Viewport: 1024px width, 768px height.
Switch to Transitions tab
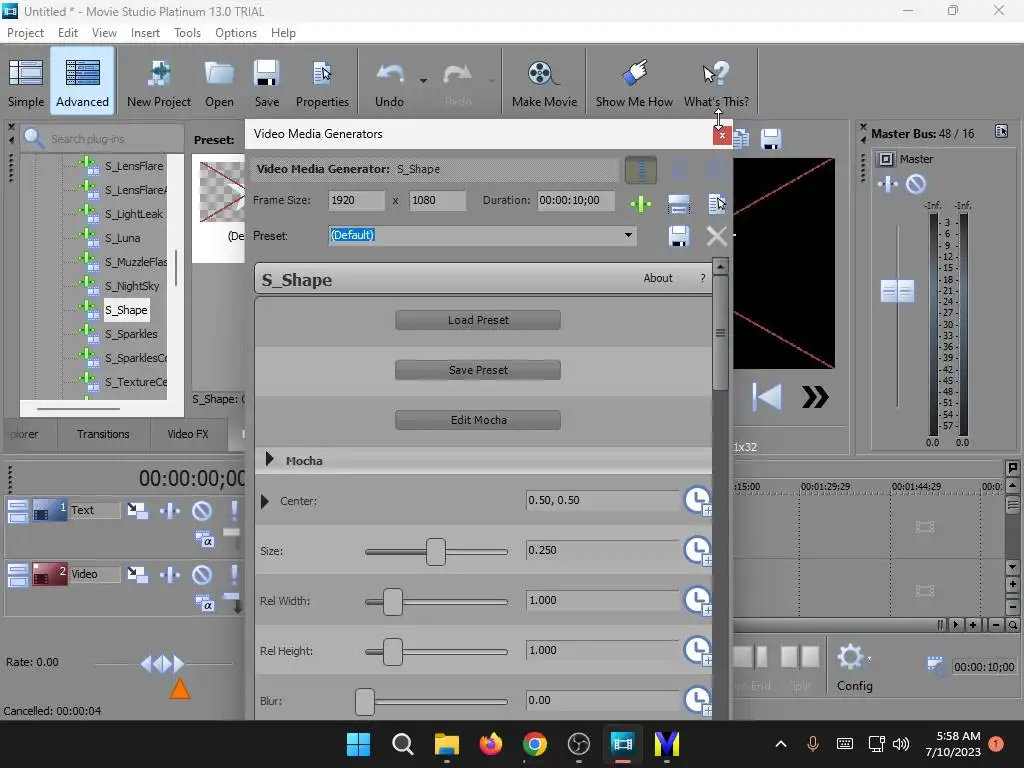[x=103, y=434]
